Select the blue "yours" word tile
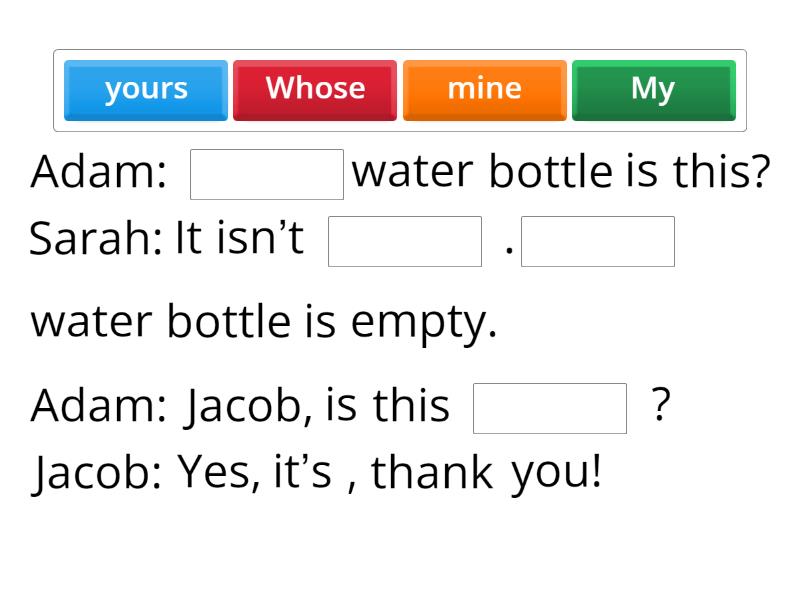The image size is (800, 600). coord(146,90)
